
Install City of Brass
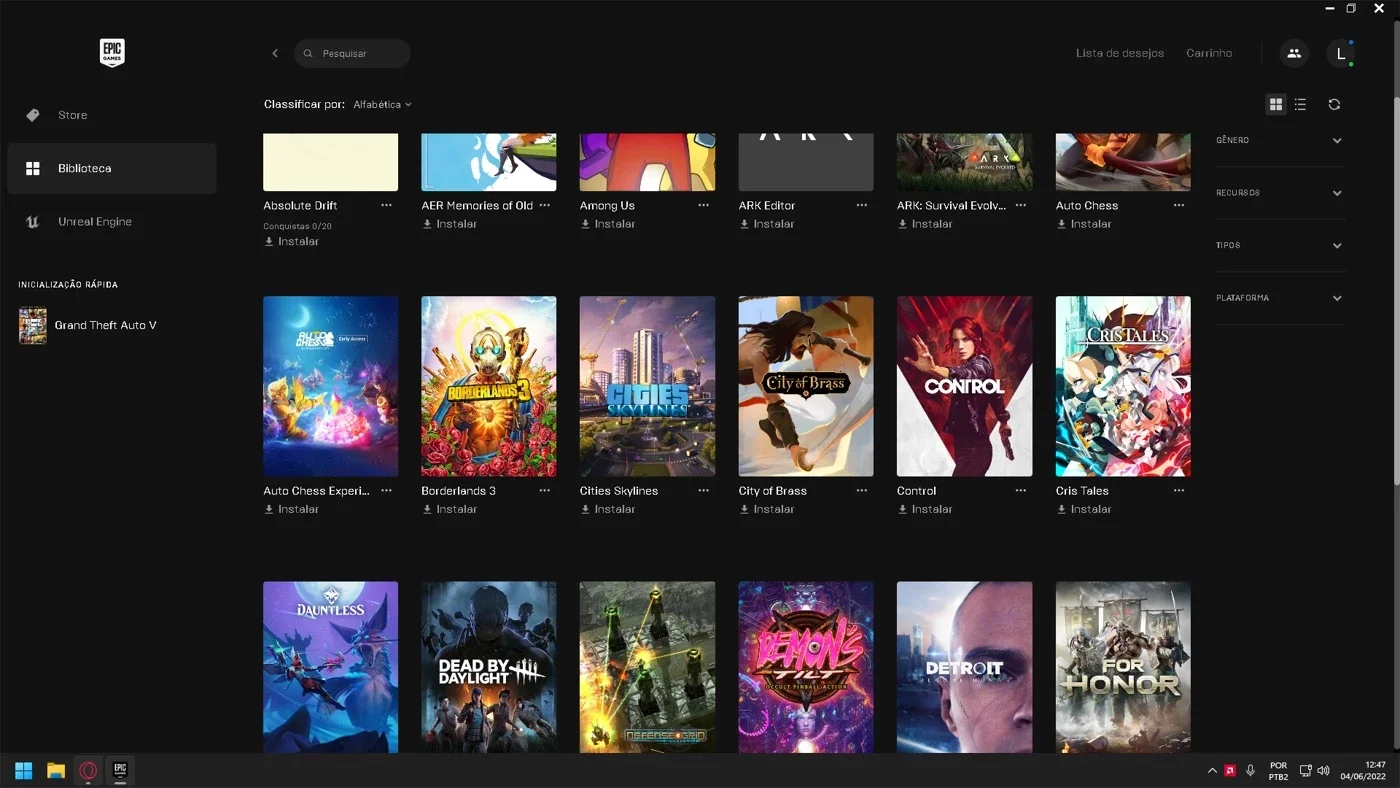(767, 509)
